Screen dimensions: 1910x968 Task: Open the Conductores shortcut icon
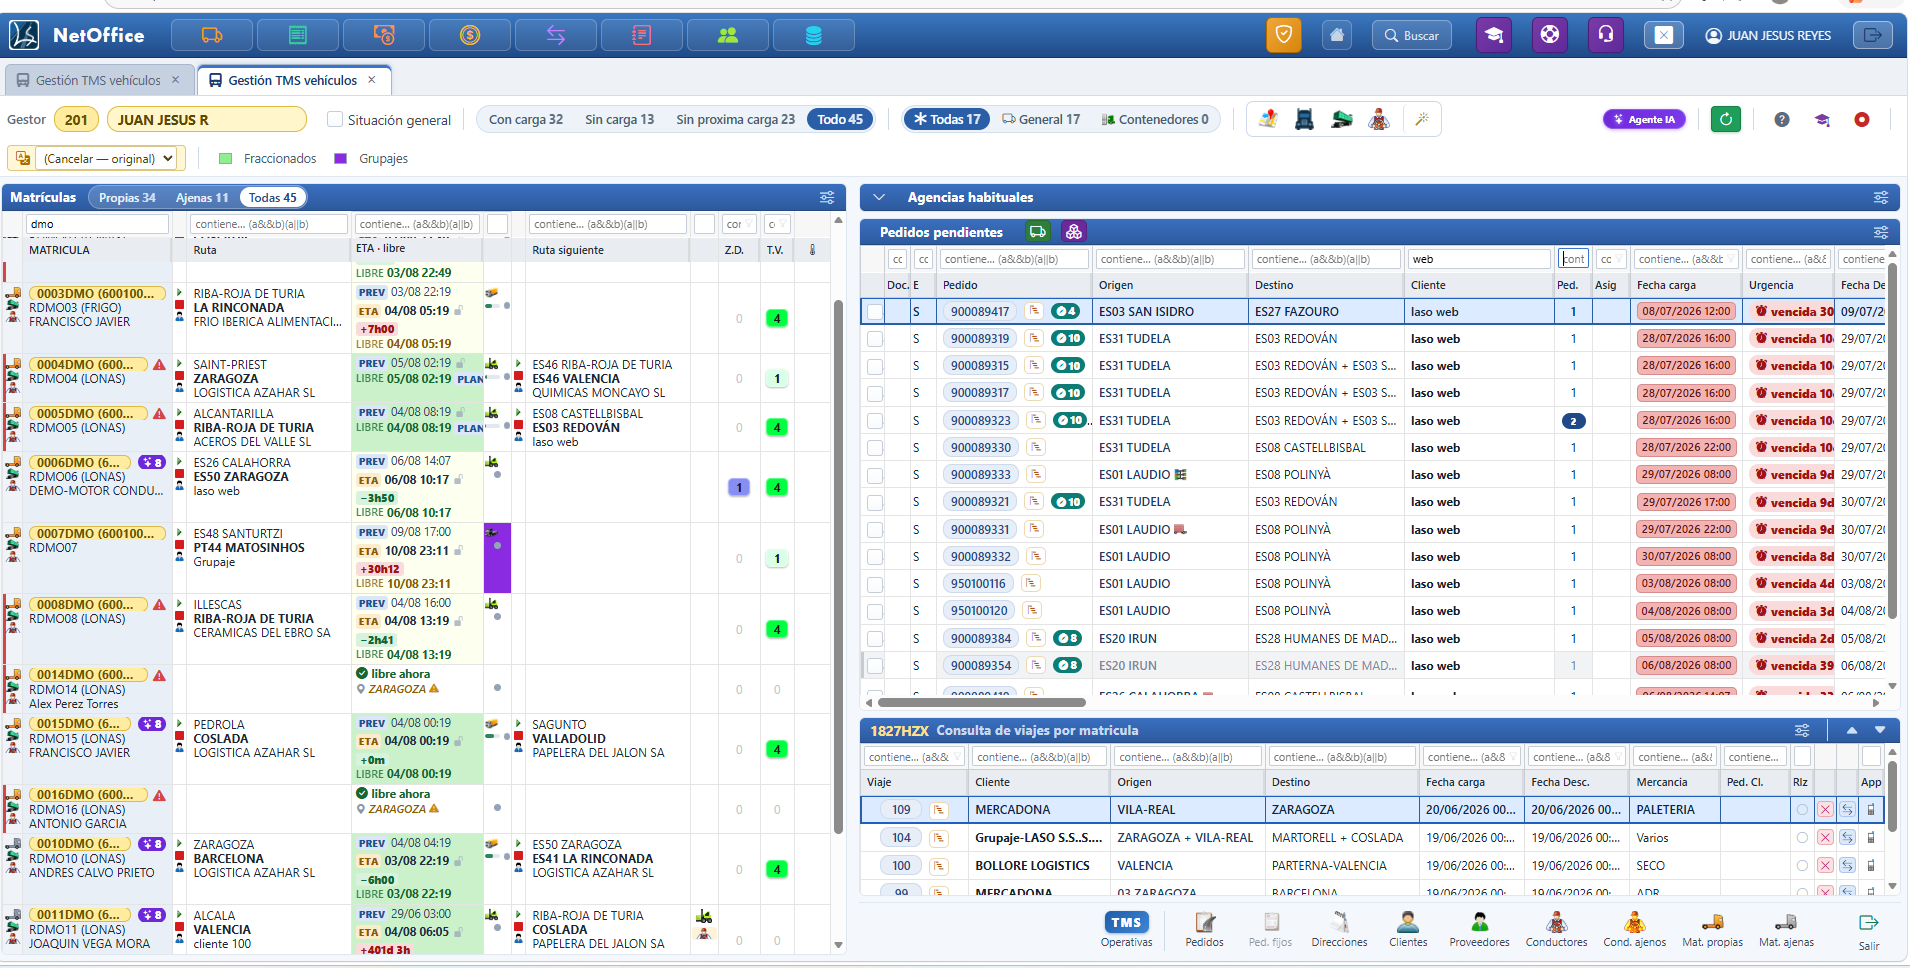(x=1557, y=928)
